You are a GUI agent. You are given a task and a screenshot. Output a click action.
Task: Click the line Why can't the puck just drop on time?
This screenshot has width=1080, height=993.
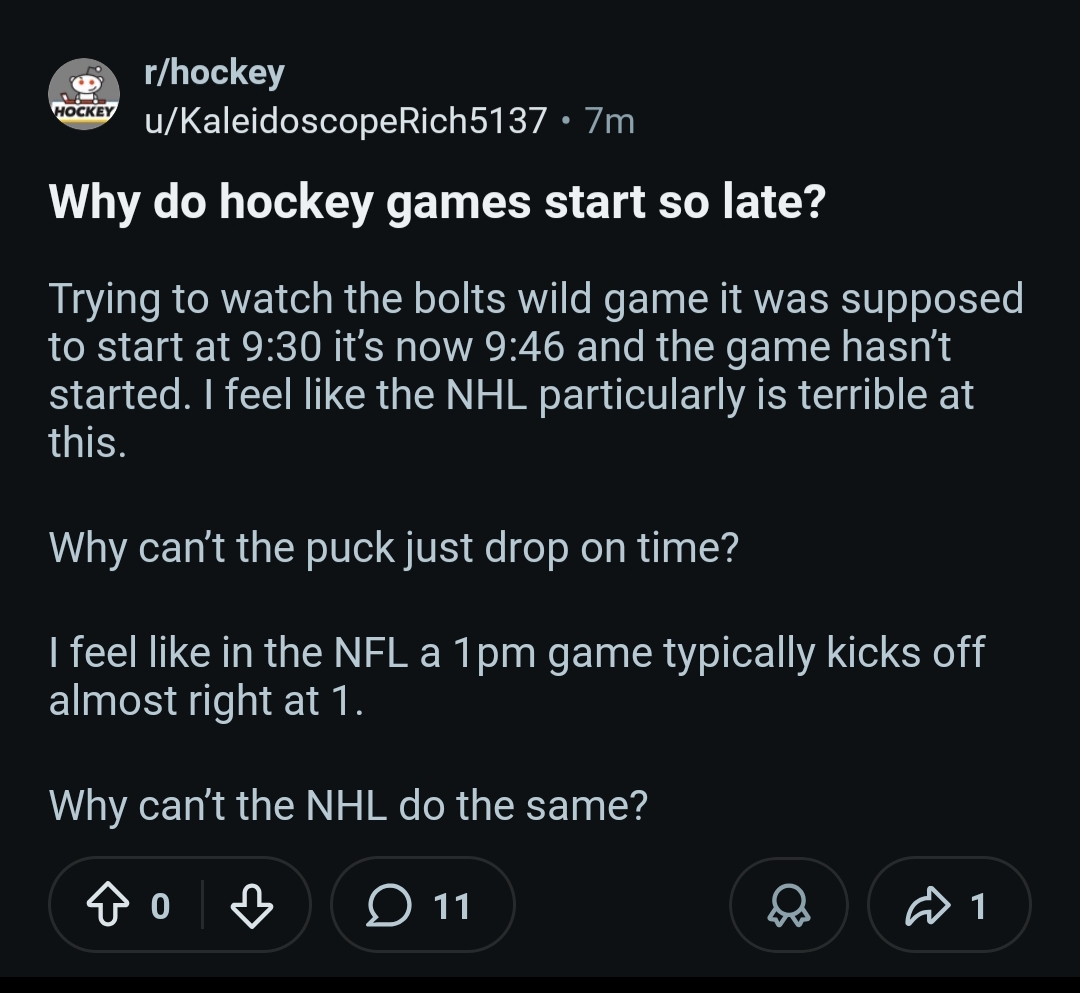[393, 548]
